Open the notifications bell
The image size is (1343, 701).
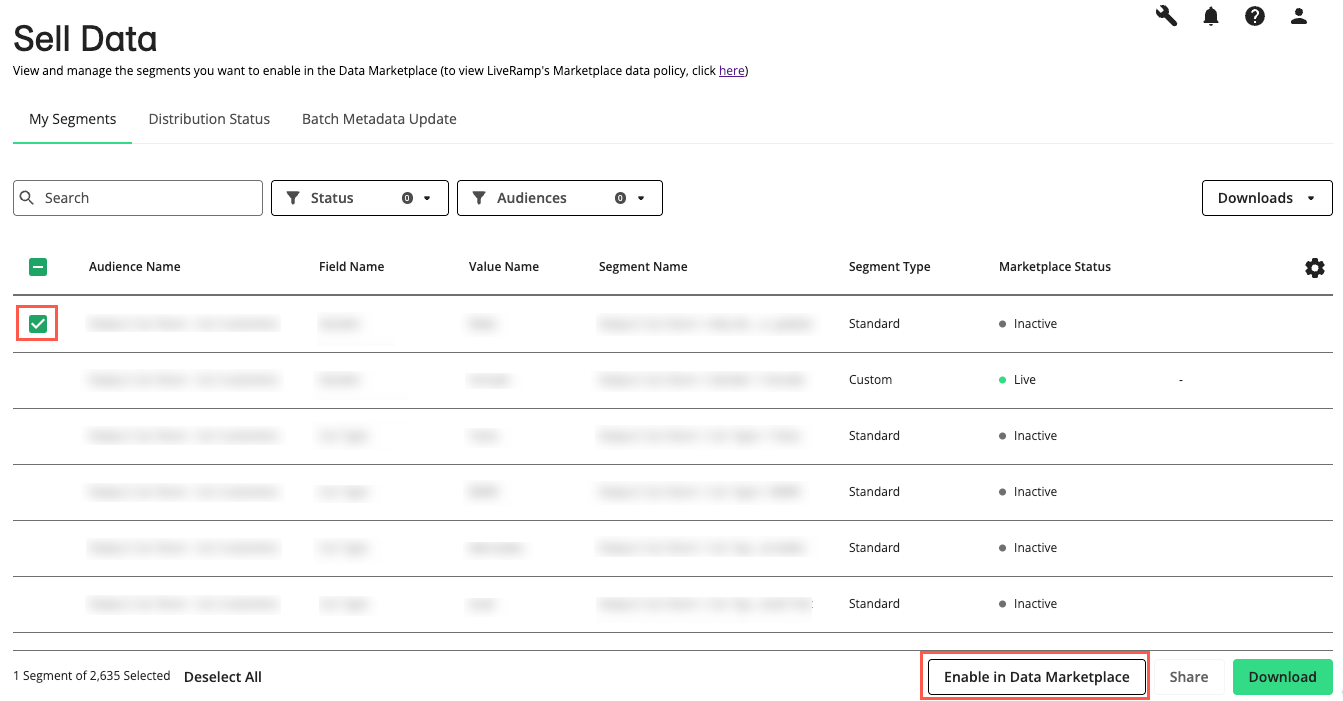pos(1211,16)
